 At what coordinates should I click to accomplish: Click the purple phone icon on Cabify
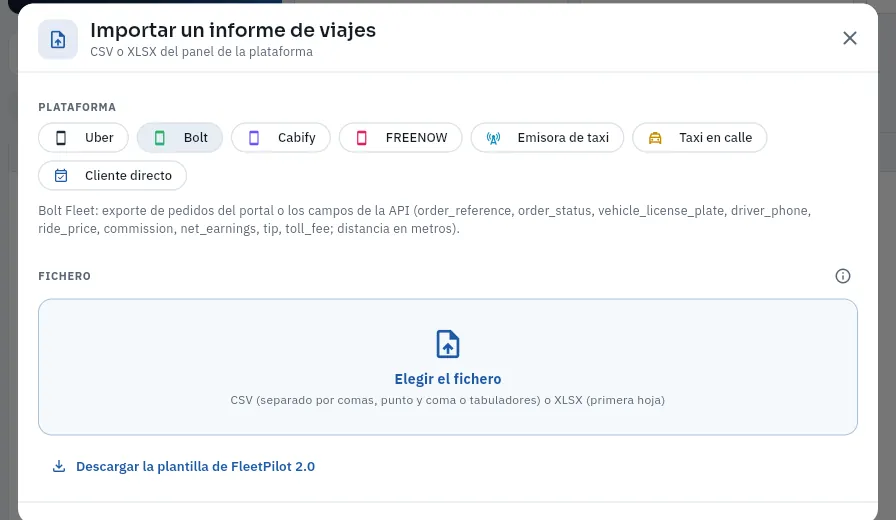tap(254, 138)
